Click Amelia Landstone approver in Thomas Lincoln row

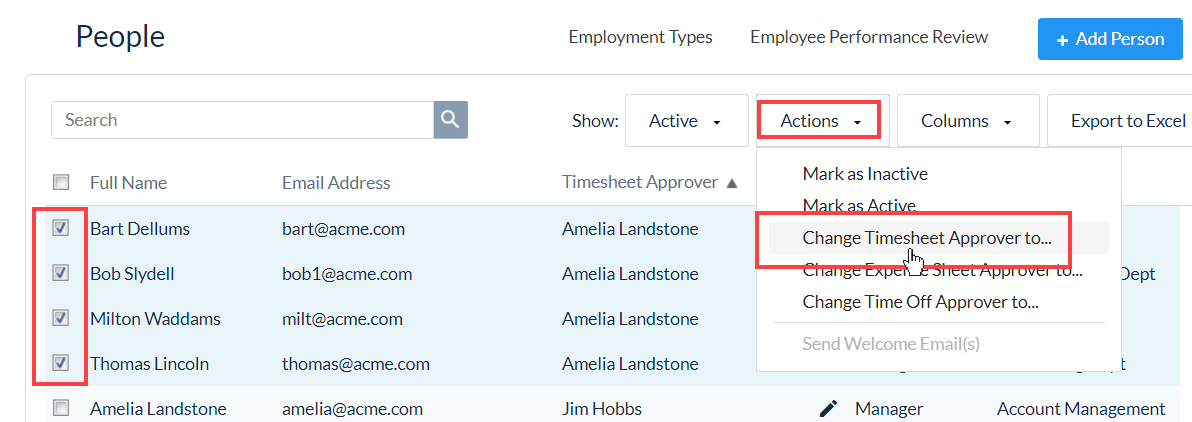[x=630, y=363]
